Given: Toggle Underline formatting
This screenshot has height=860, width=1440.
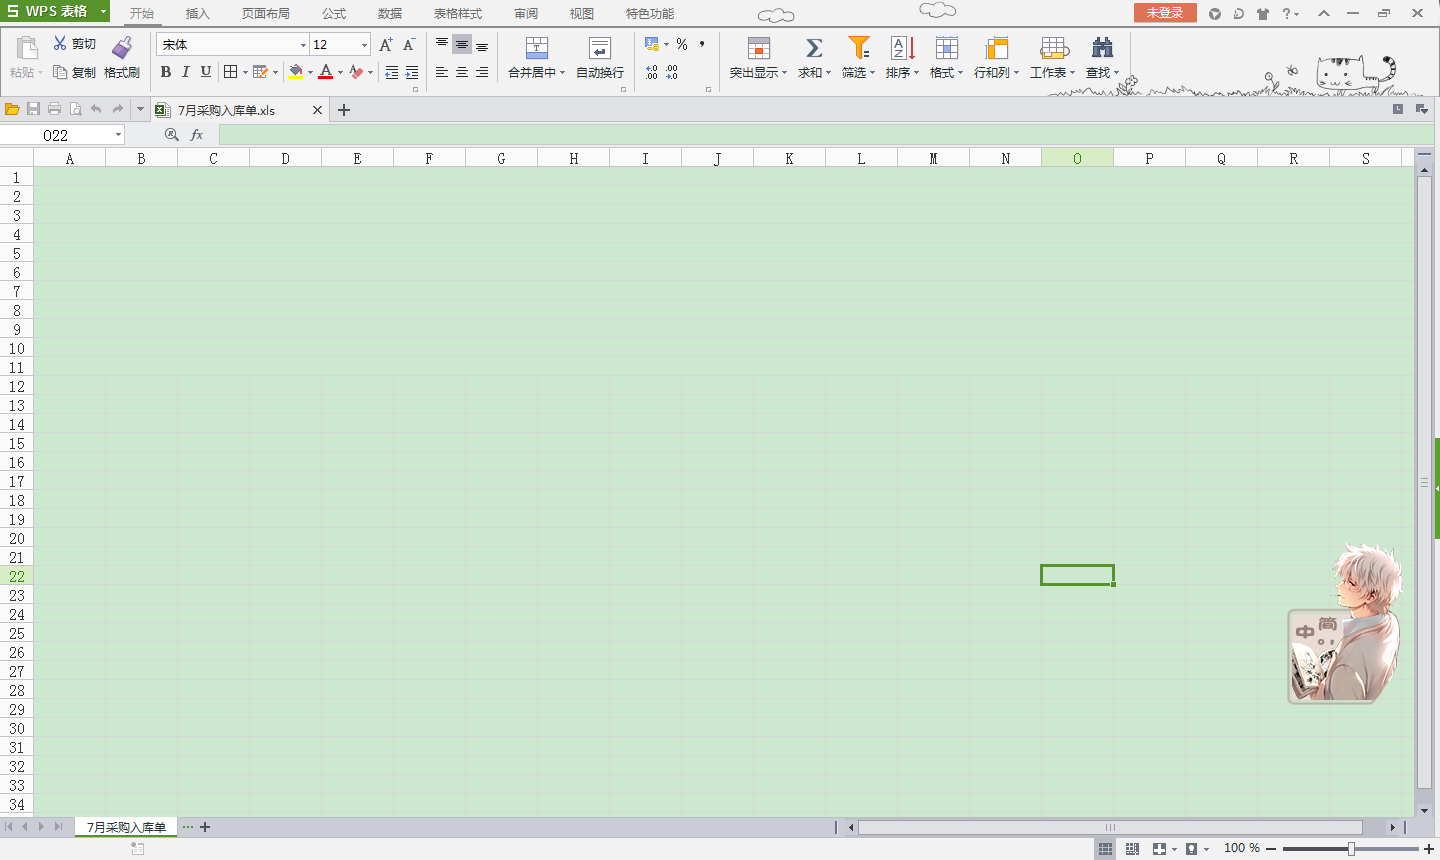Looking at the screenshot, I should pyautogui.click(x=206, y=72).
